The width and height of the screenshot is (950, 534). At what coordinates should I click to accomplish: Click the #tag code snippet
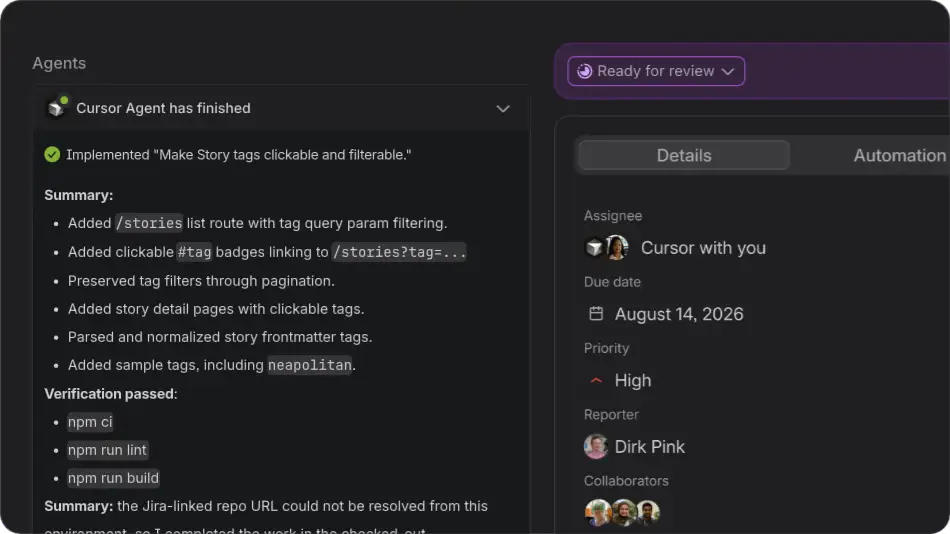click(194, 252)
